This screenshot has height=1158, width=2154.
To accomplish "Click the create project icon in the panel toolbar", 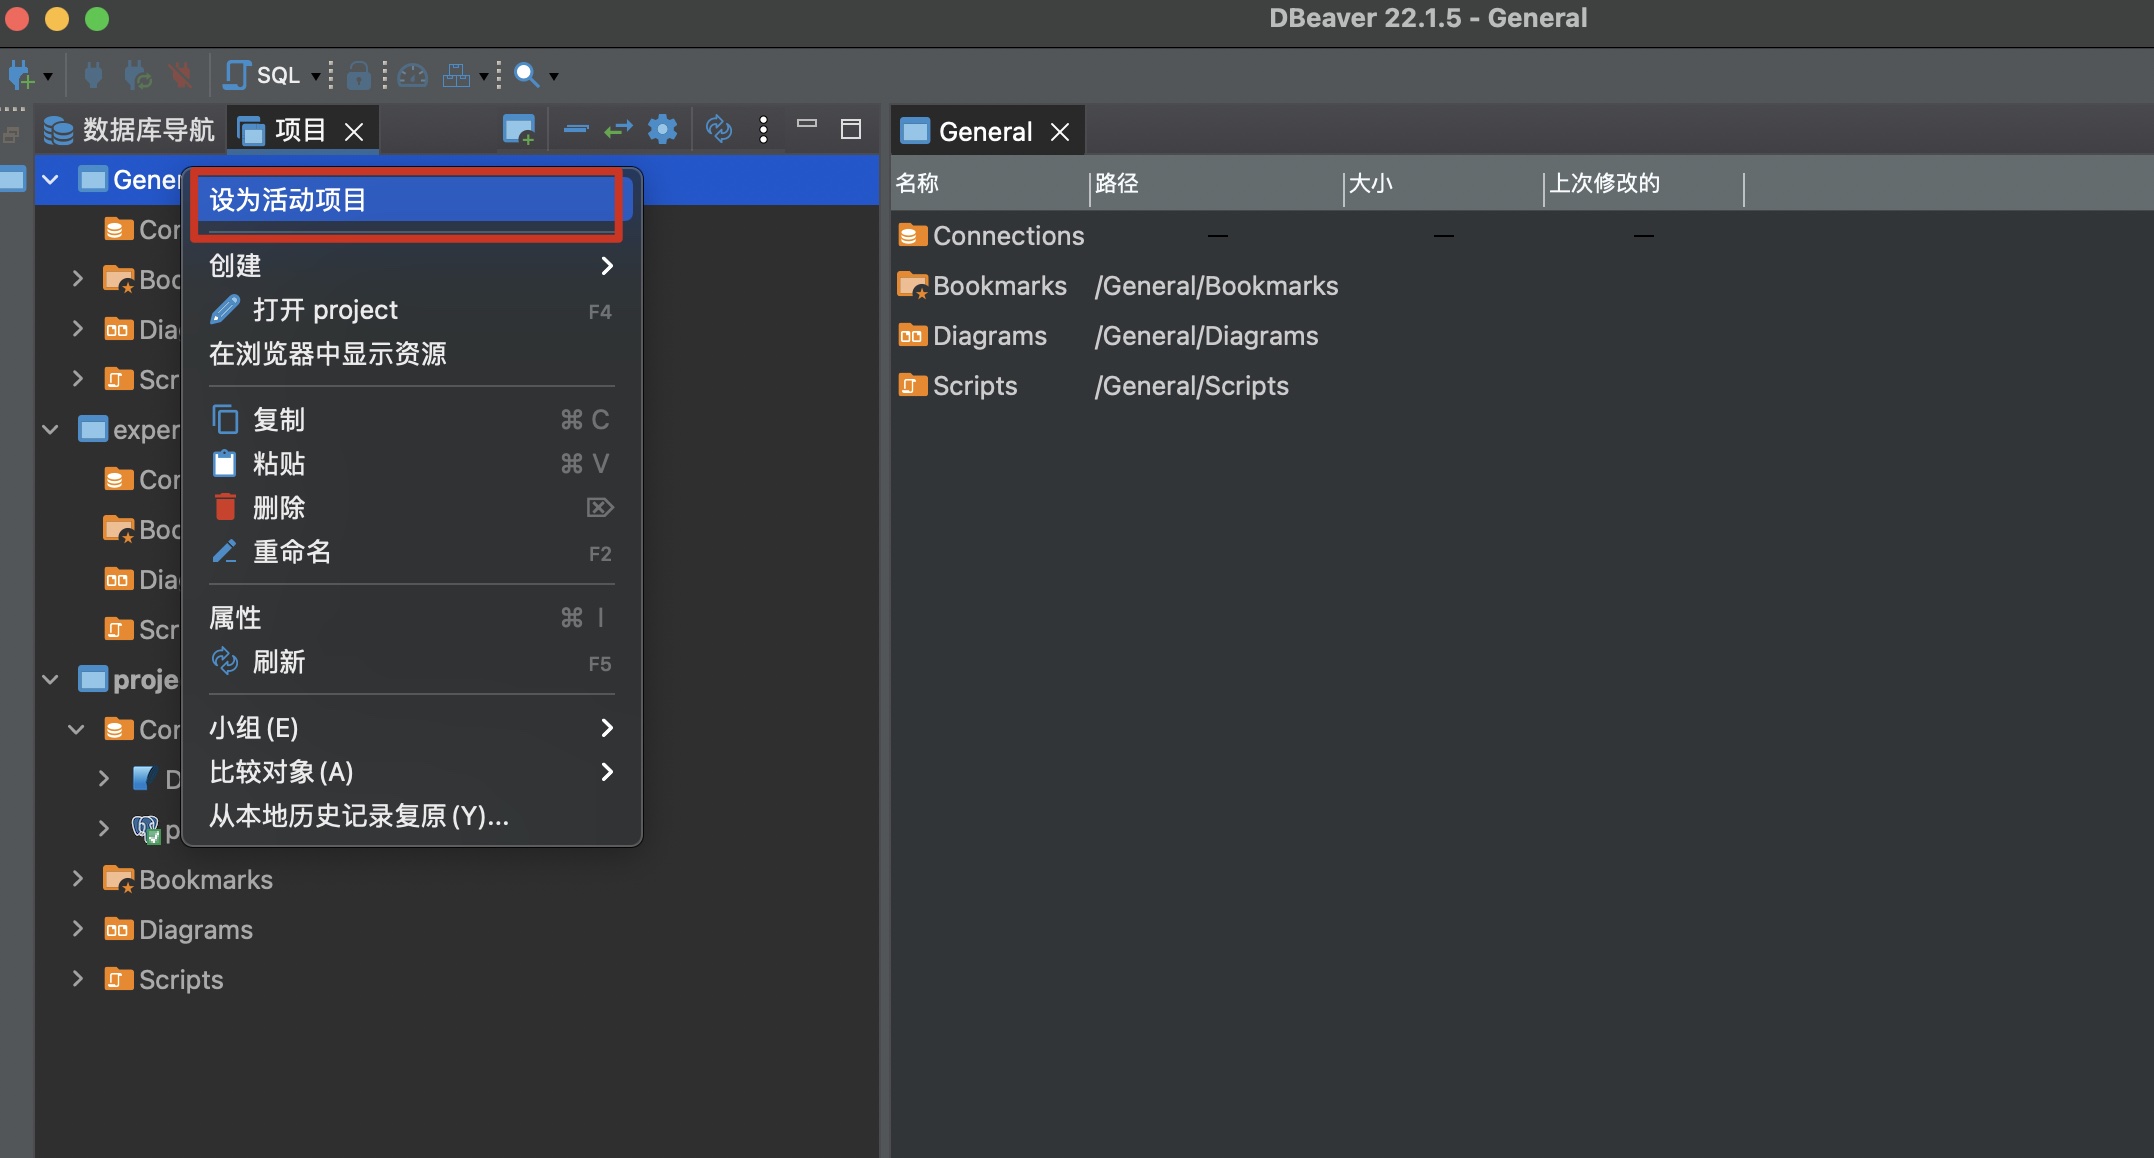I will 519,129.
